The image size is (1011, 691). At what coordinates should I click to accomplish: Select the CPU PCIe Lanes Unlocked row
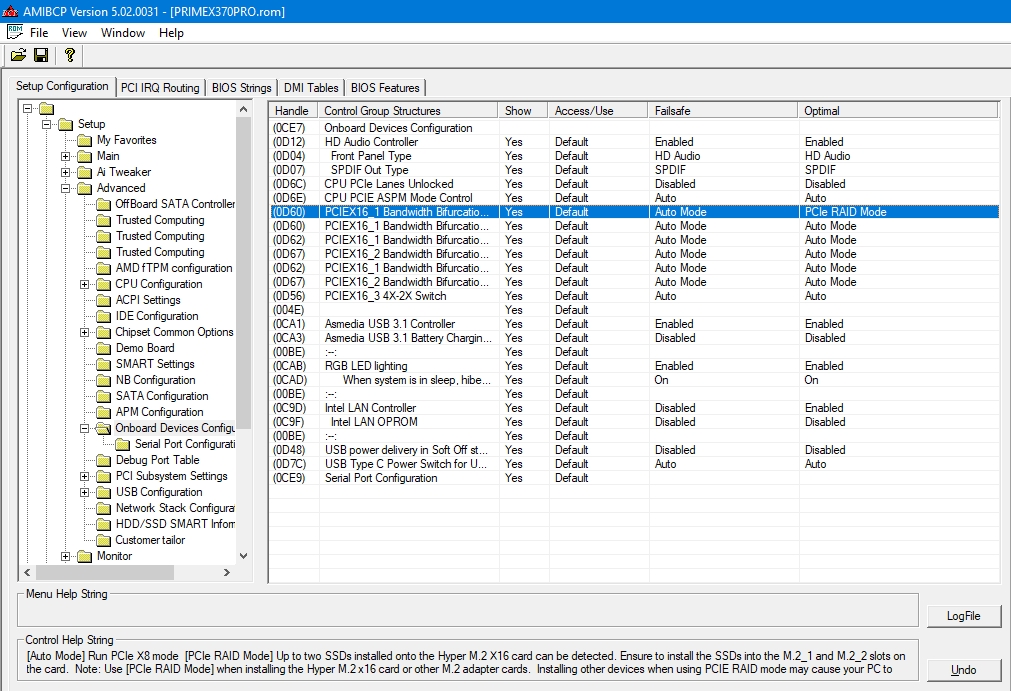[x=634, y=184]
